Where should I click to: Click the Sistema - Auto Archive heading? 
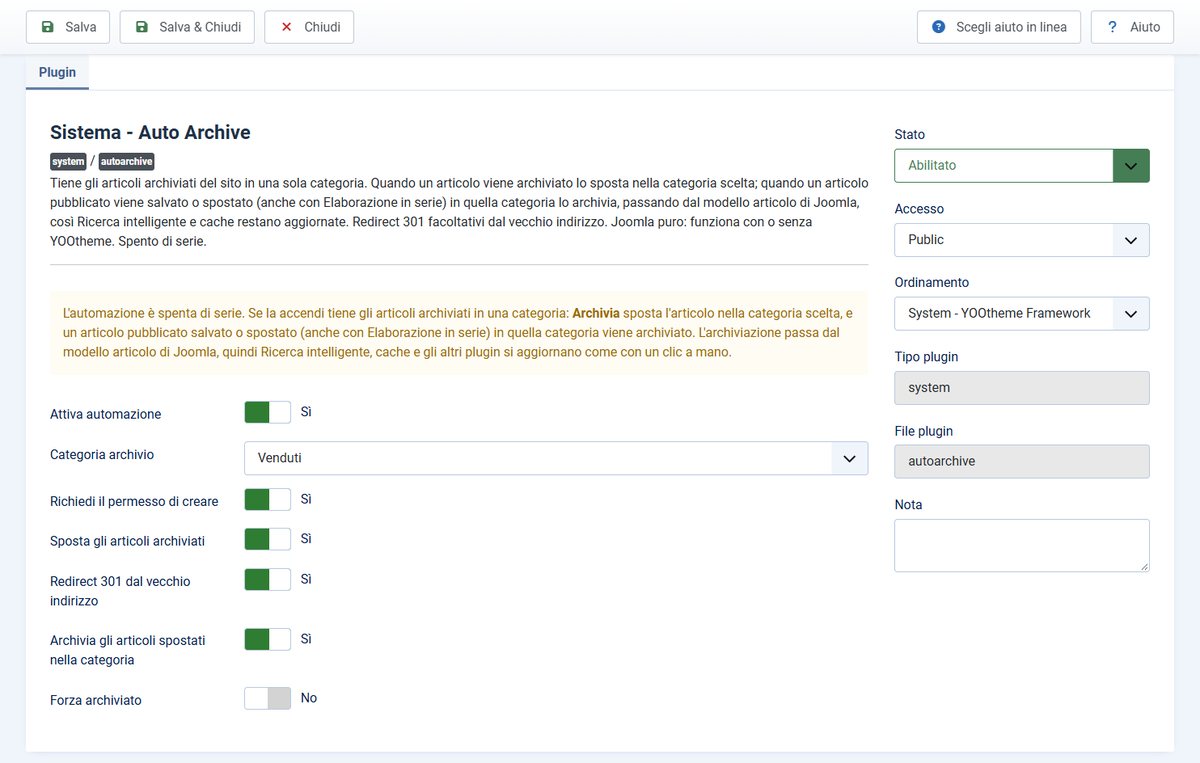[150, 132]
